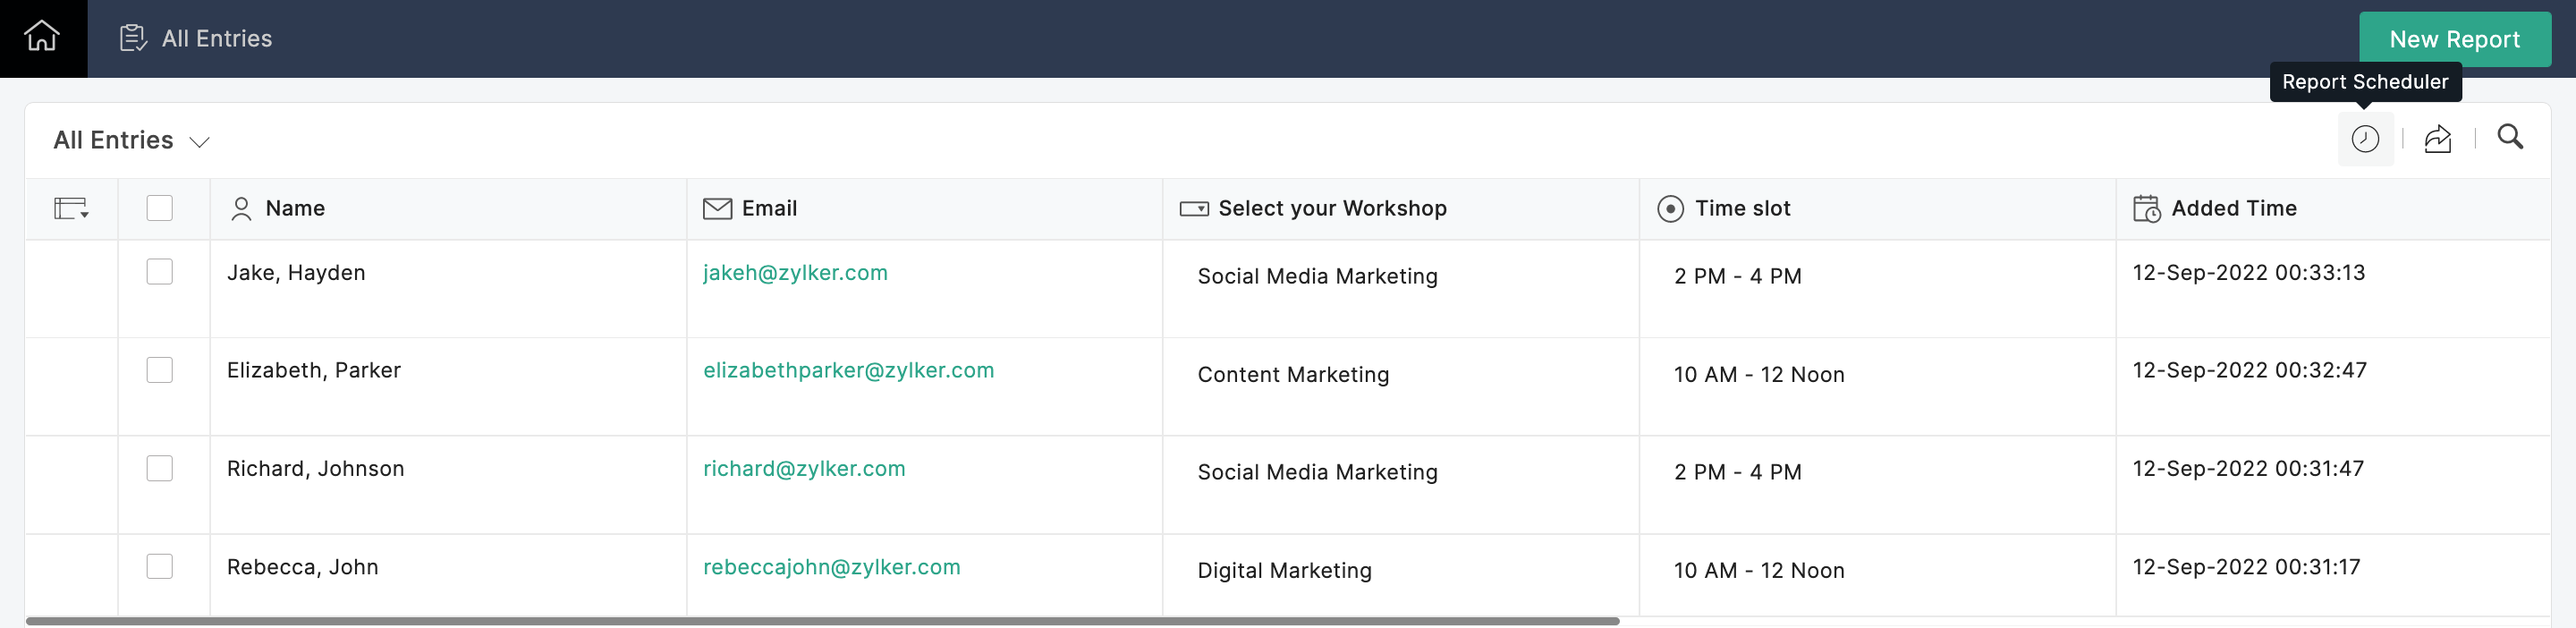Open the Report Scheduler clock icon
Viewport: 2576px width, 628px height.
(x=2364, y=139)
